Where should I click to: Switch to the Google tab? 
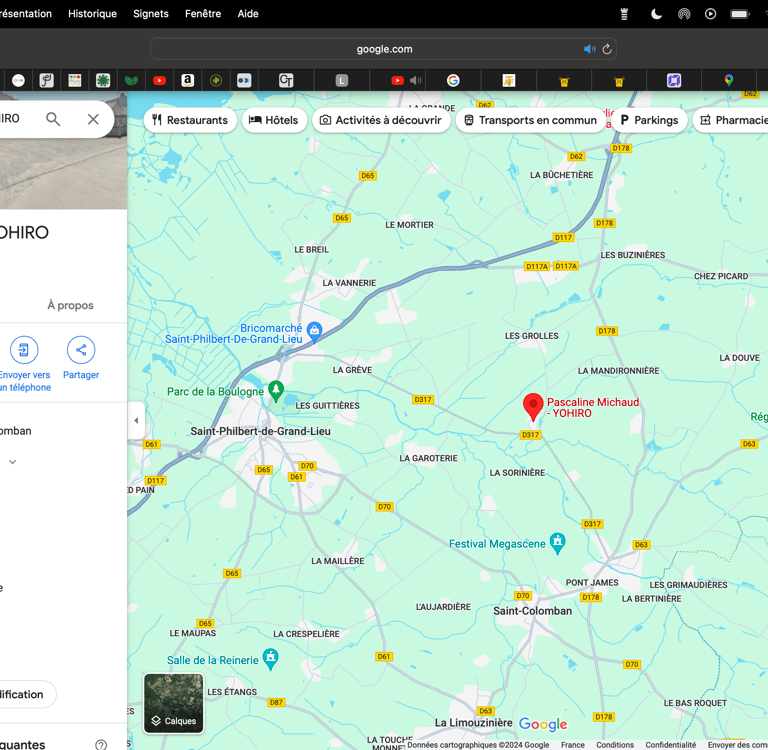[x=453, y=80]
